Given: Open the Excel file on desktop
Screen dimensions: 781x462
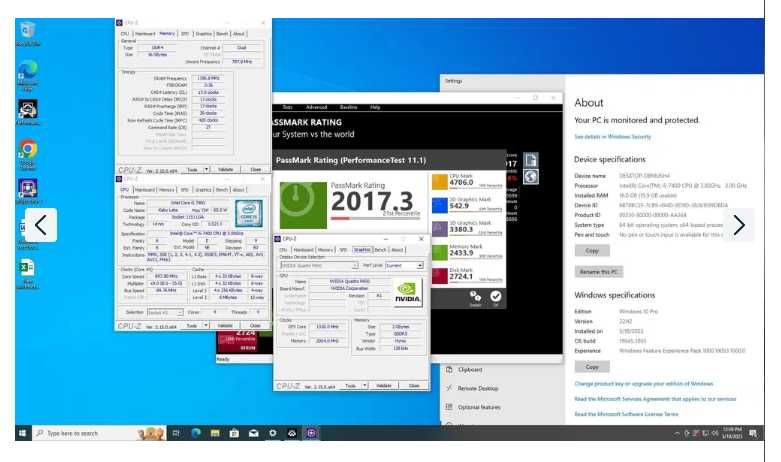Looking at the screenshot, I should click(x=27, y=273).
